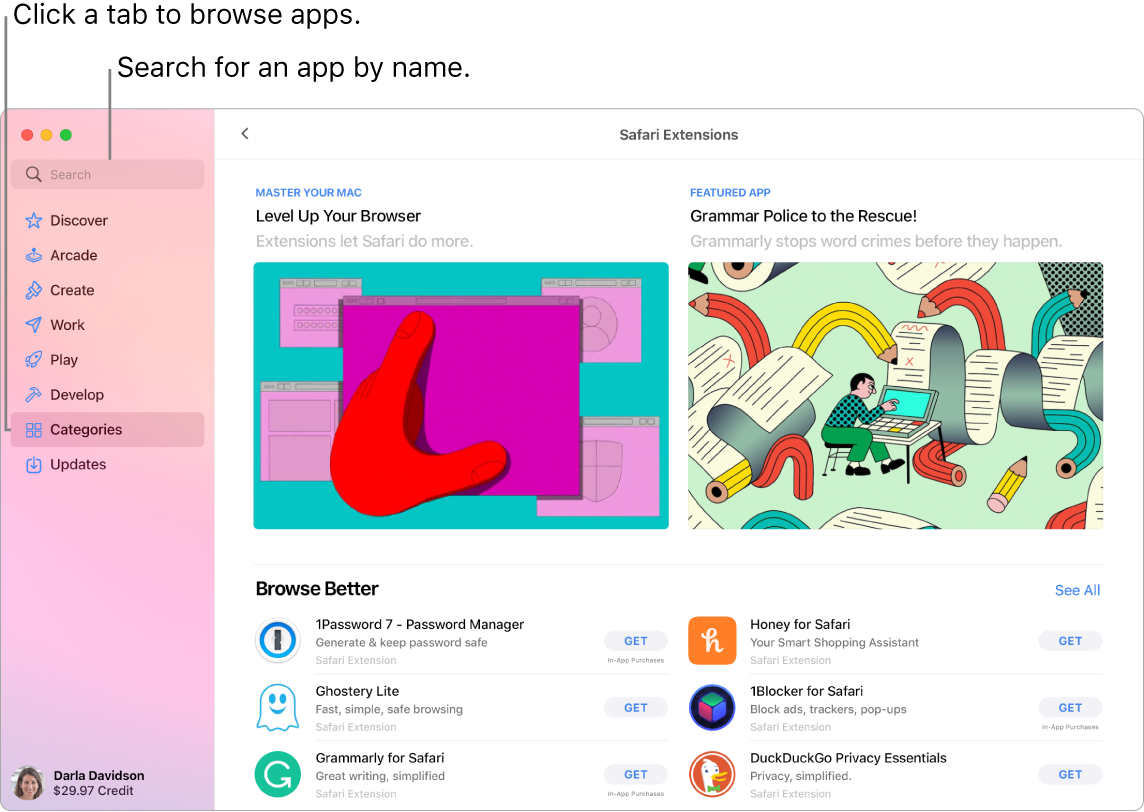The width and height of the screenshot is (1144, 812).
Task: Get Honey for Safari
Action: (1070, 641)
